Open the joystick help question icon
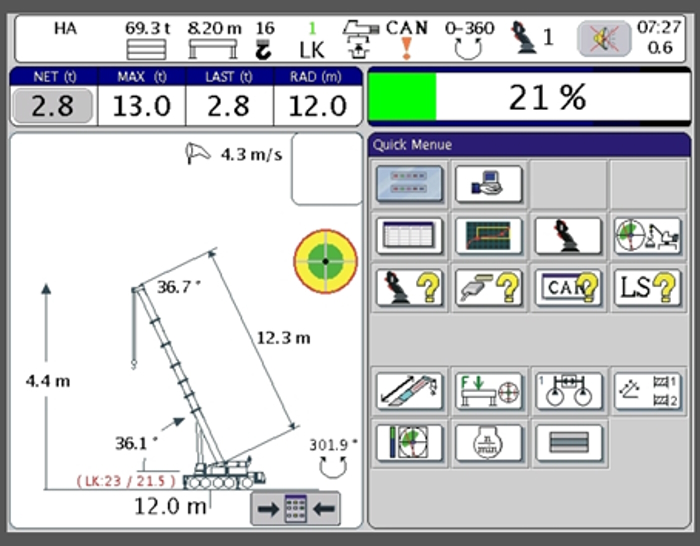Screen dimensions: 700x546 [409, 287]
